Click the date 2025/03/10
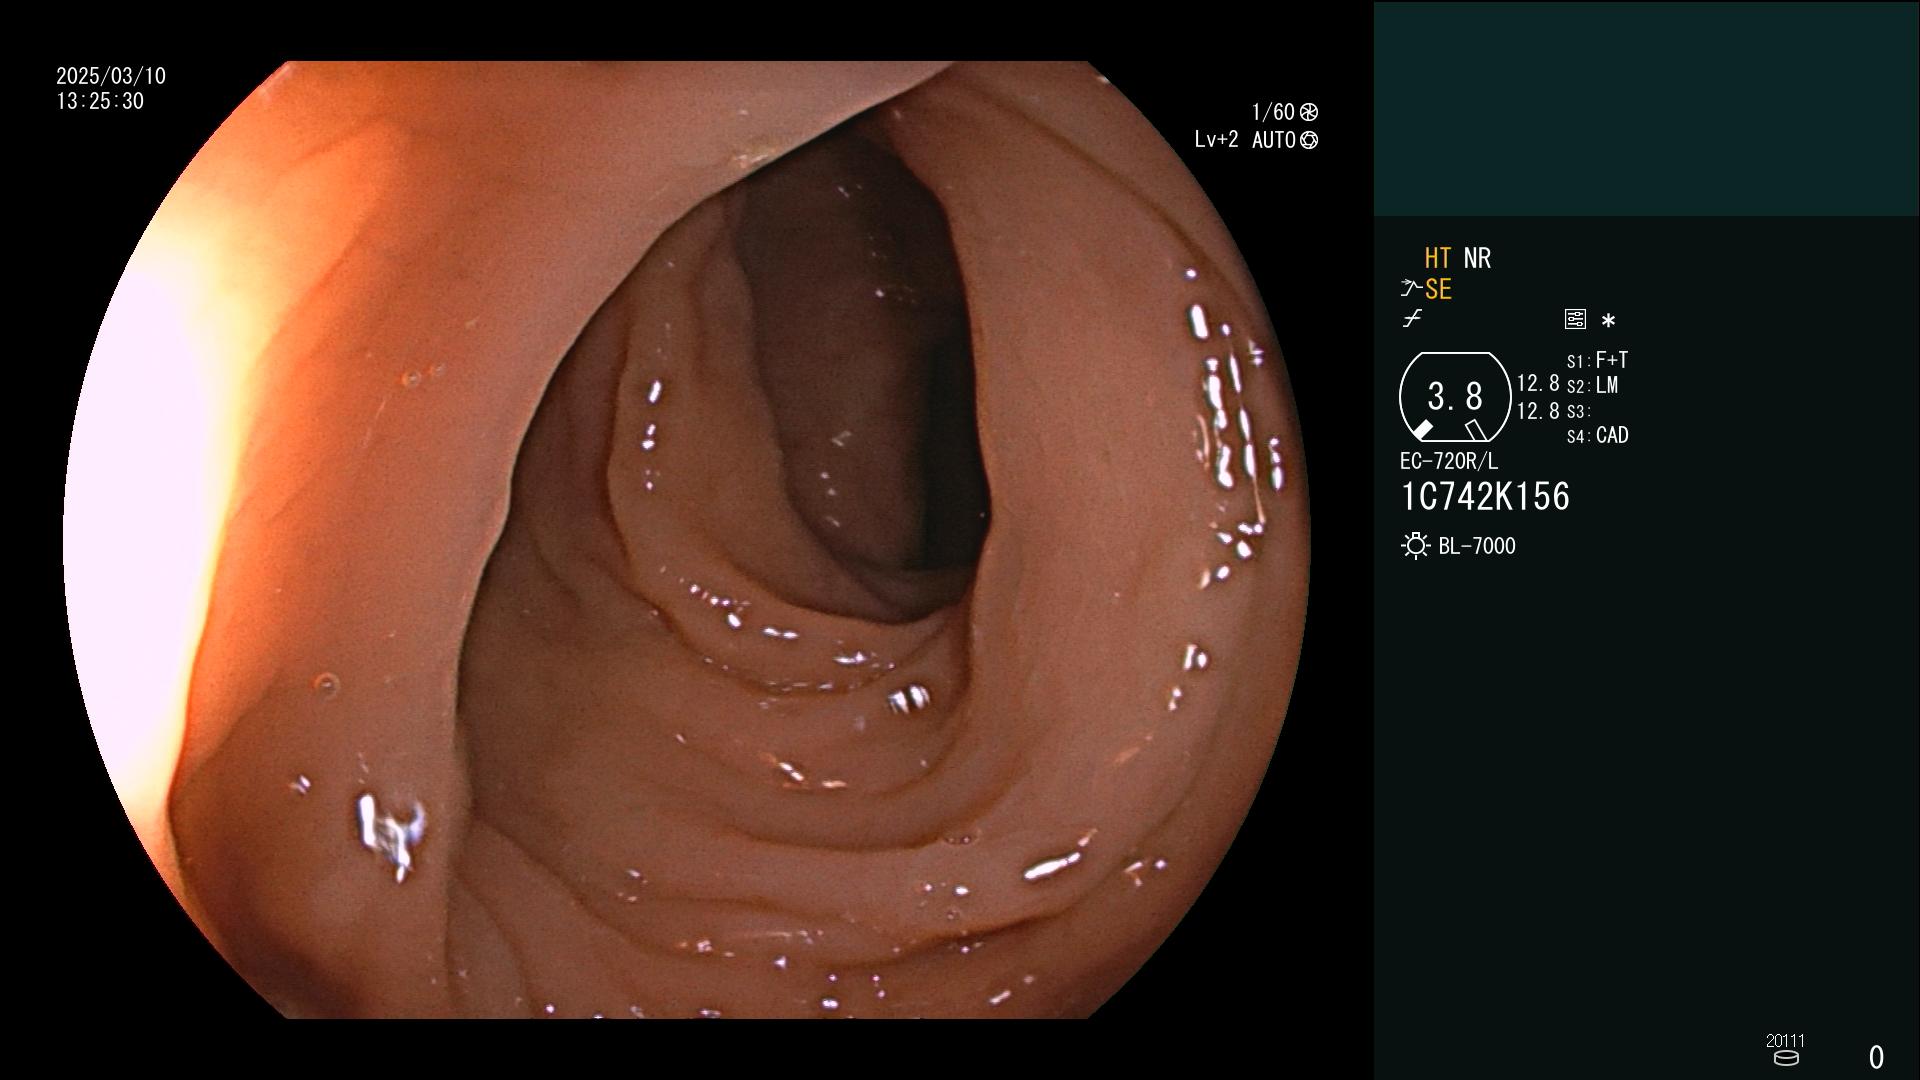The width and height of the screenshot is (1920, 1080). (111, 76)
